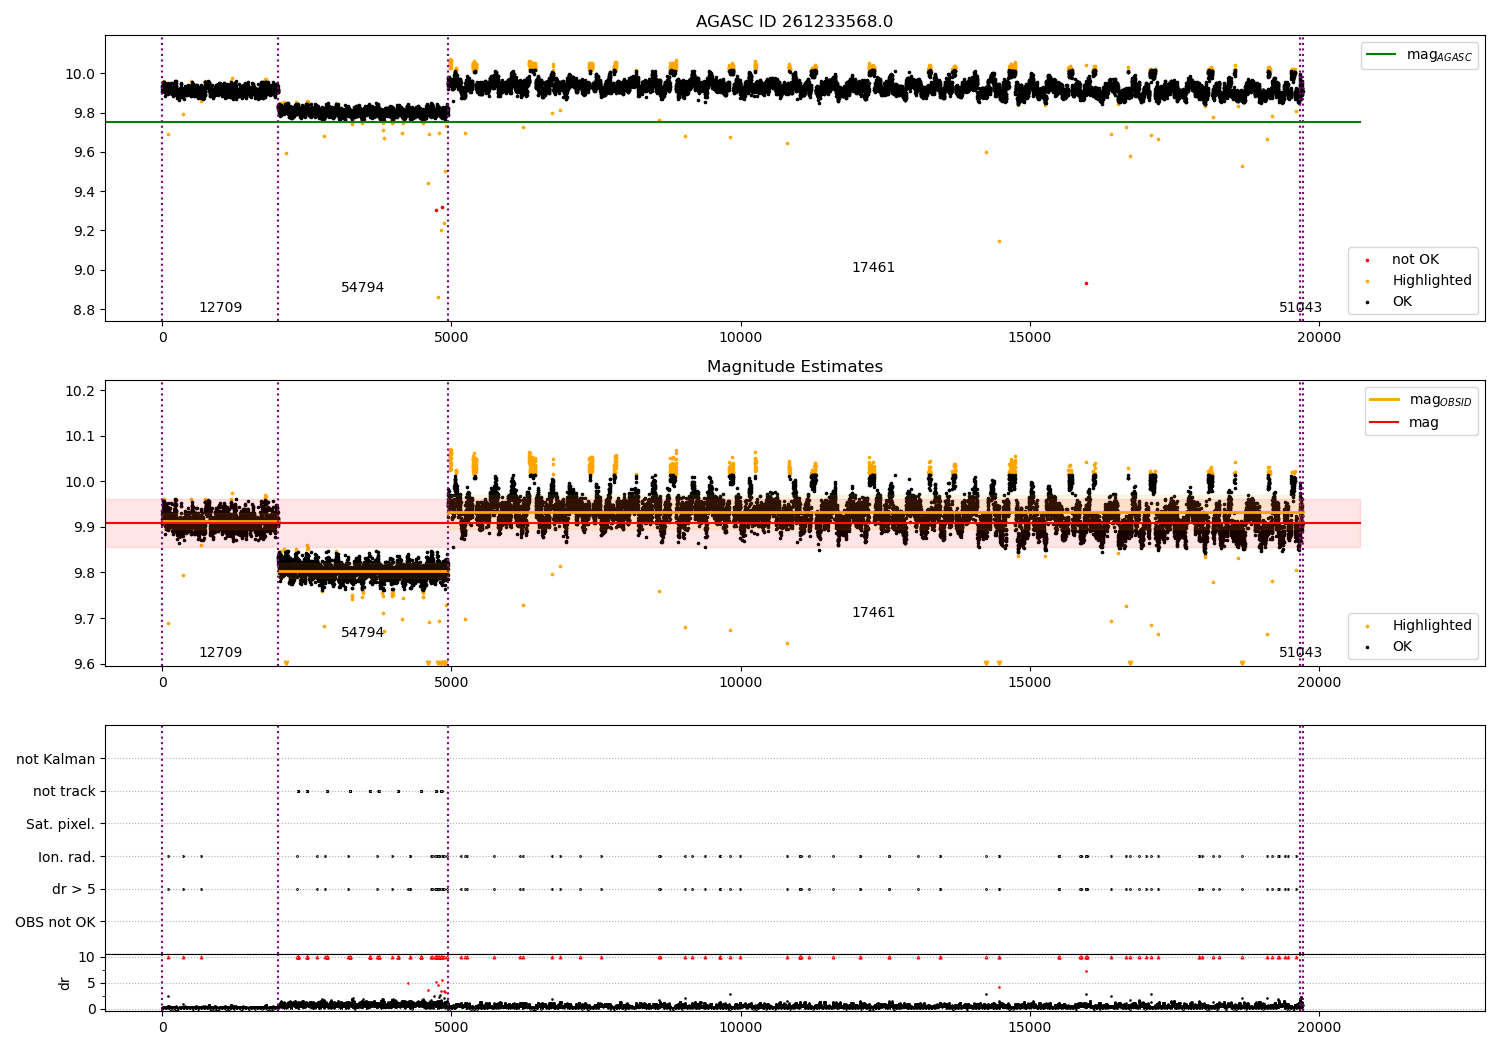Click the "Magnitude Estimates" plot title
Viewport: 1500px width, 1050px height.
(x=795, y=367)
